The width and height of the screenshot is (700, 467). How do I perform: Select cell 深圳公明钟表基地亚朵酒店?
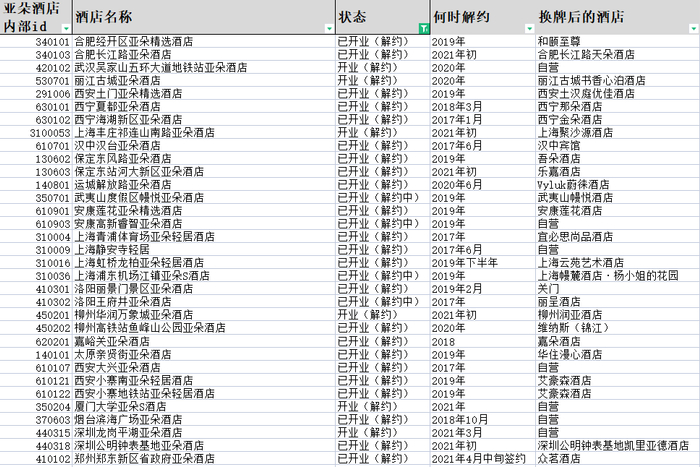(x=204, y=445)
